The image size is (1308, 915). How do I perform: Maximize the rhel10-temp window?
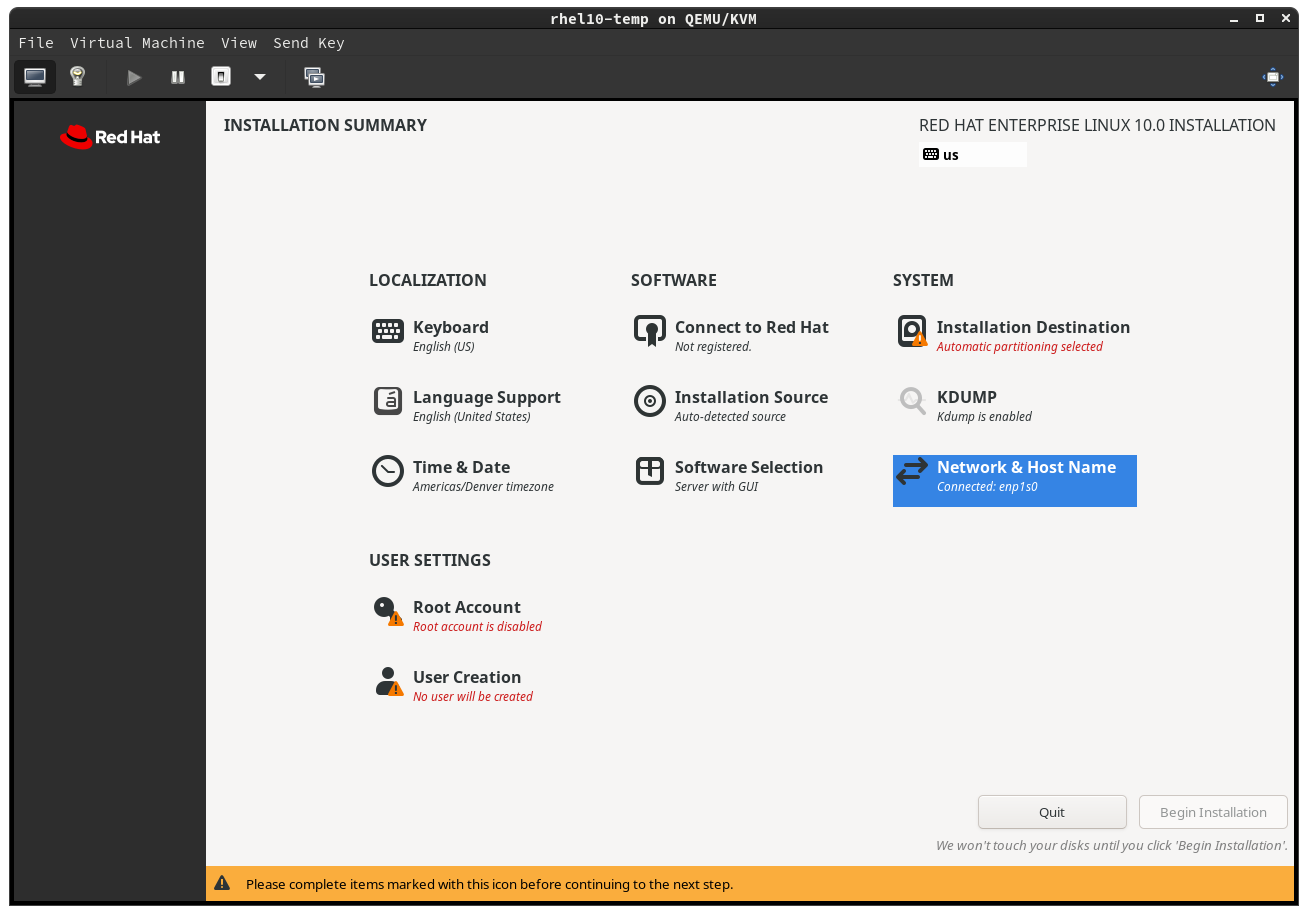pyautogui.click(x=1259, y=18)
